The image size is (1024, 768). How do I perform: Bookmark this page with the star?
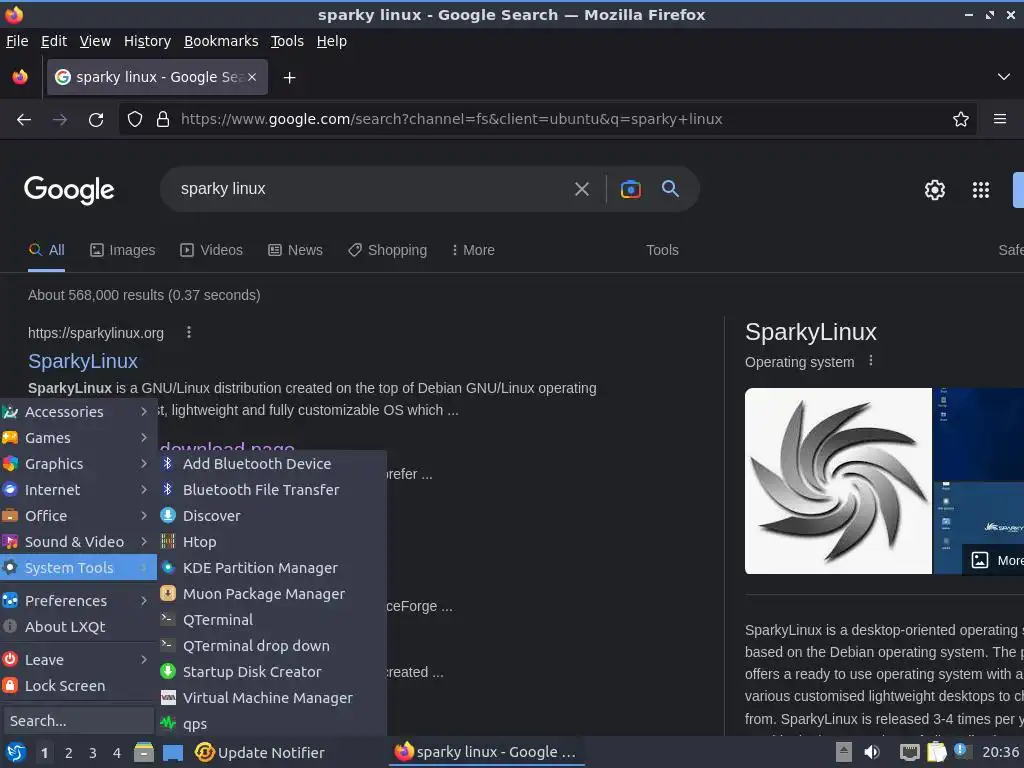click(960, 120)
